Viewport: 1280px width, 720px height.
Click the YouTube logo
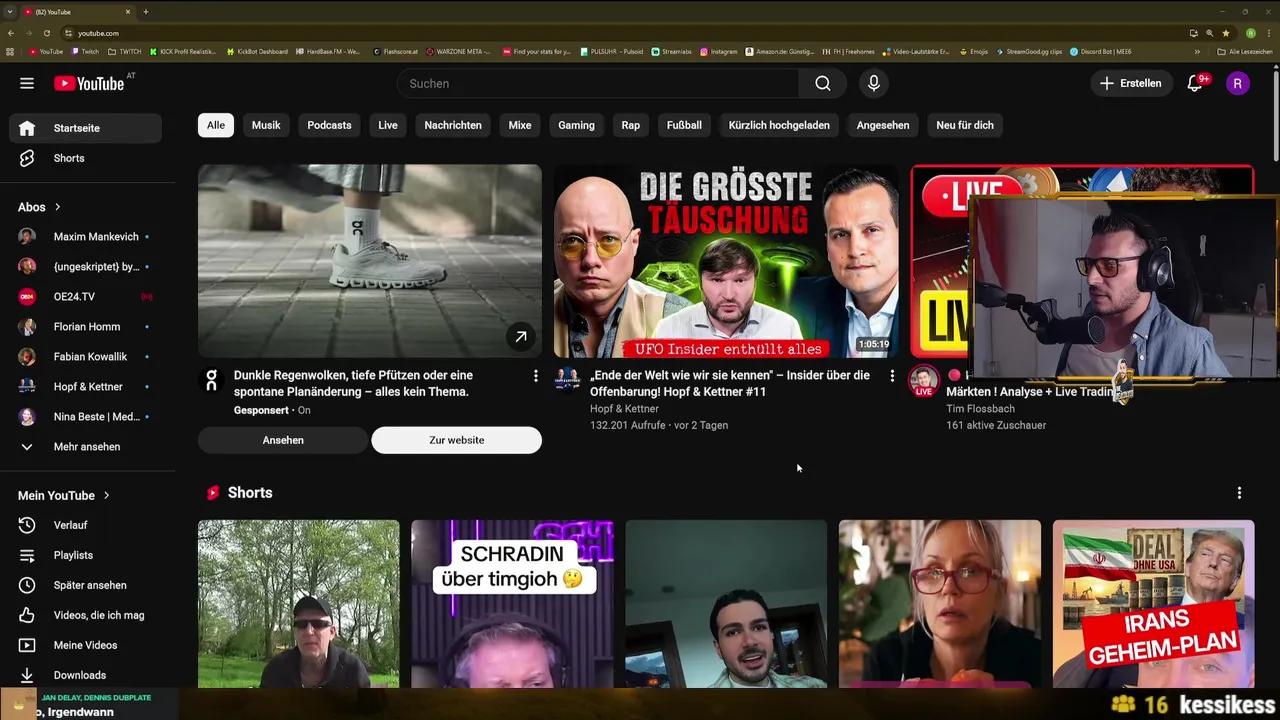click(89, 84)
